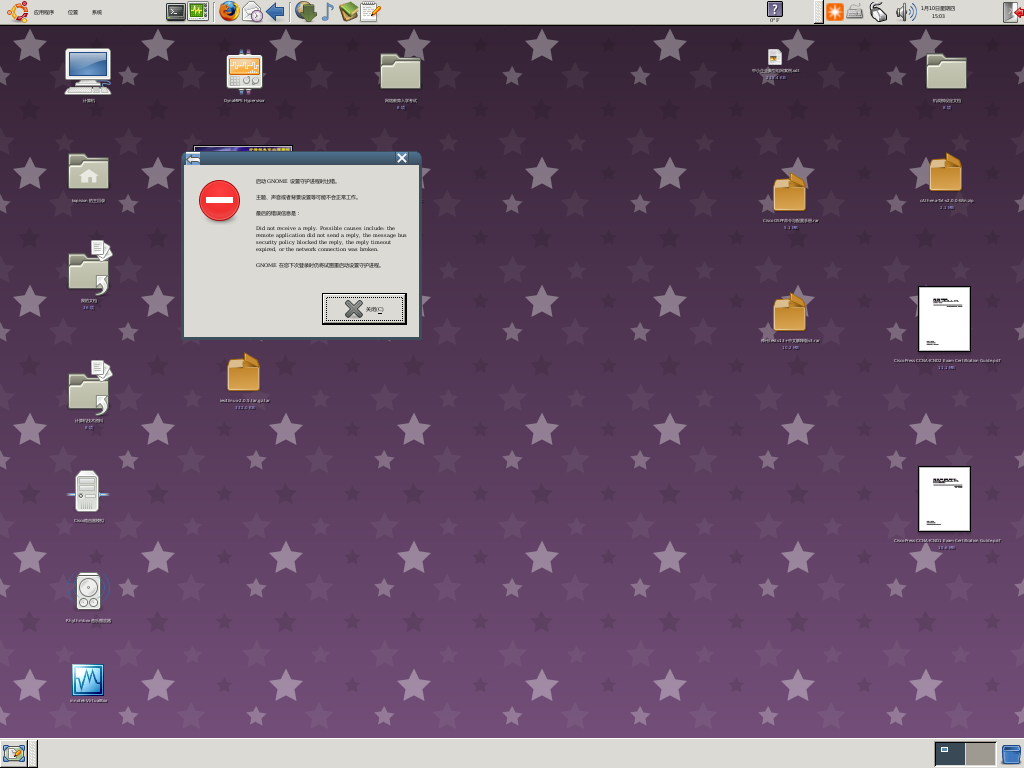Open the window menu on the dialog title bar
This screenshot has height=768, width=1024.
193,159
